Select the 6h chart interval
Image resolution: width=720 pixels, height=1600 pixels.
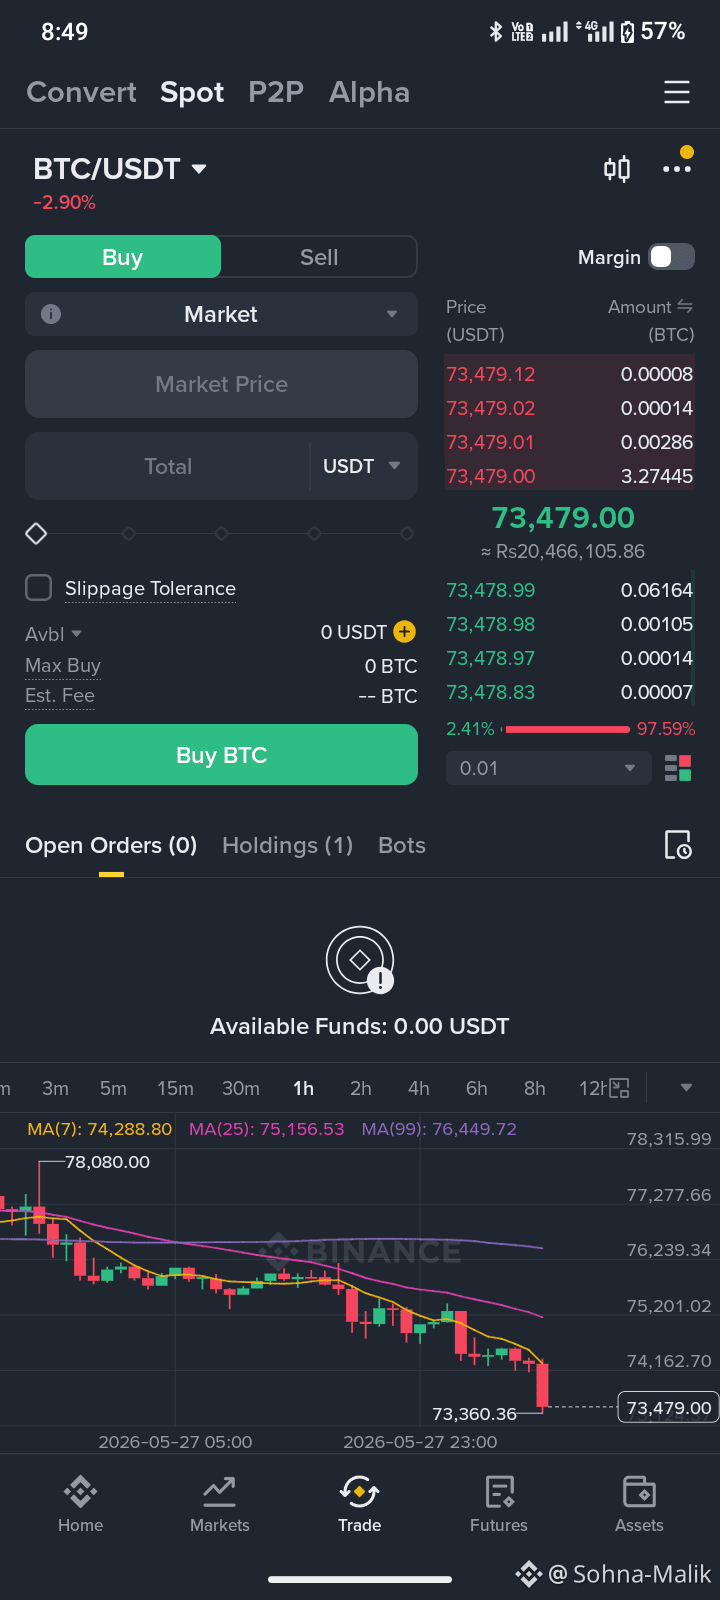point(477,1088)
